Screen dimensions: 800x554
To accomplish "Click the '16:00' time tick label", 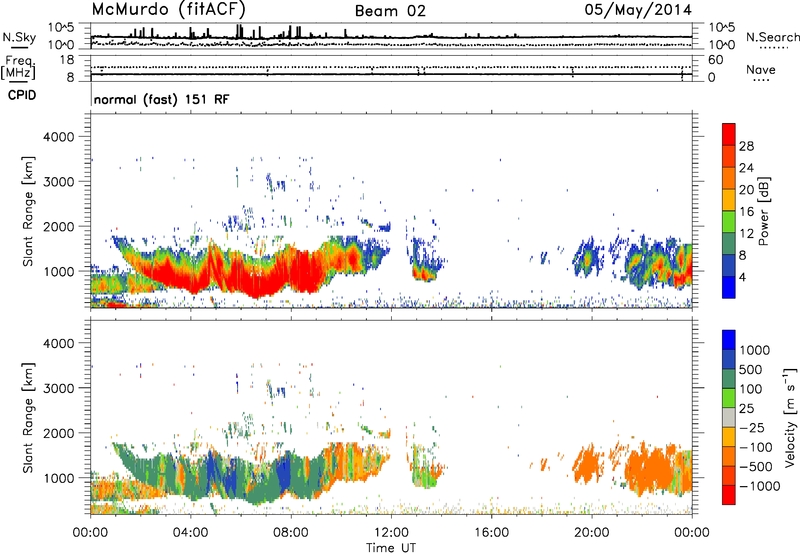I will (491, 533).
